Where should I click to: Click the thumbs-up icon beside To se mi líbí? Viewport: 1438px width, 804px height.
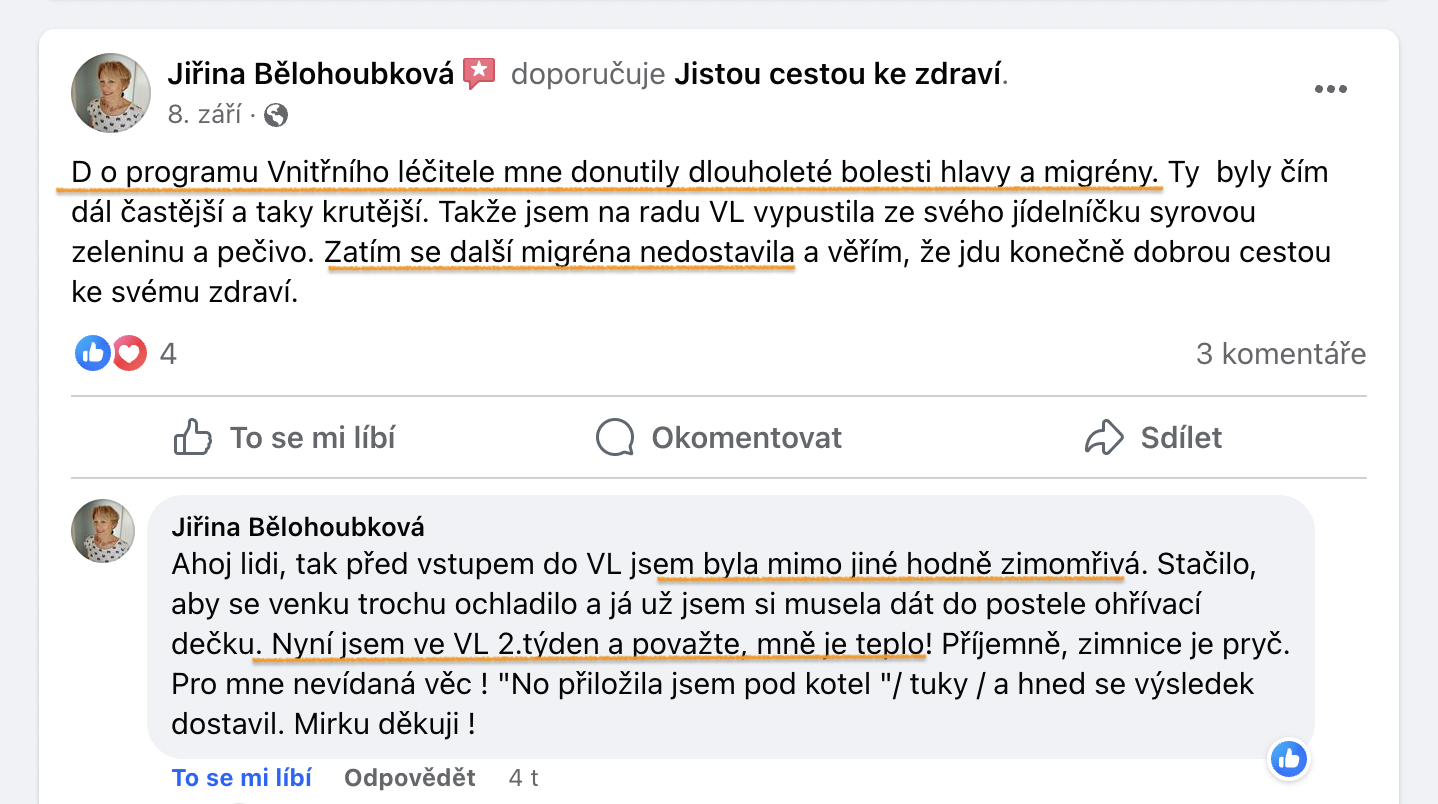pyautogui.click(x=192, y=437)
